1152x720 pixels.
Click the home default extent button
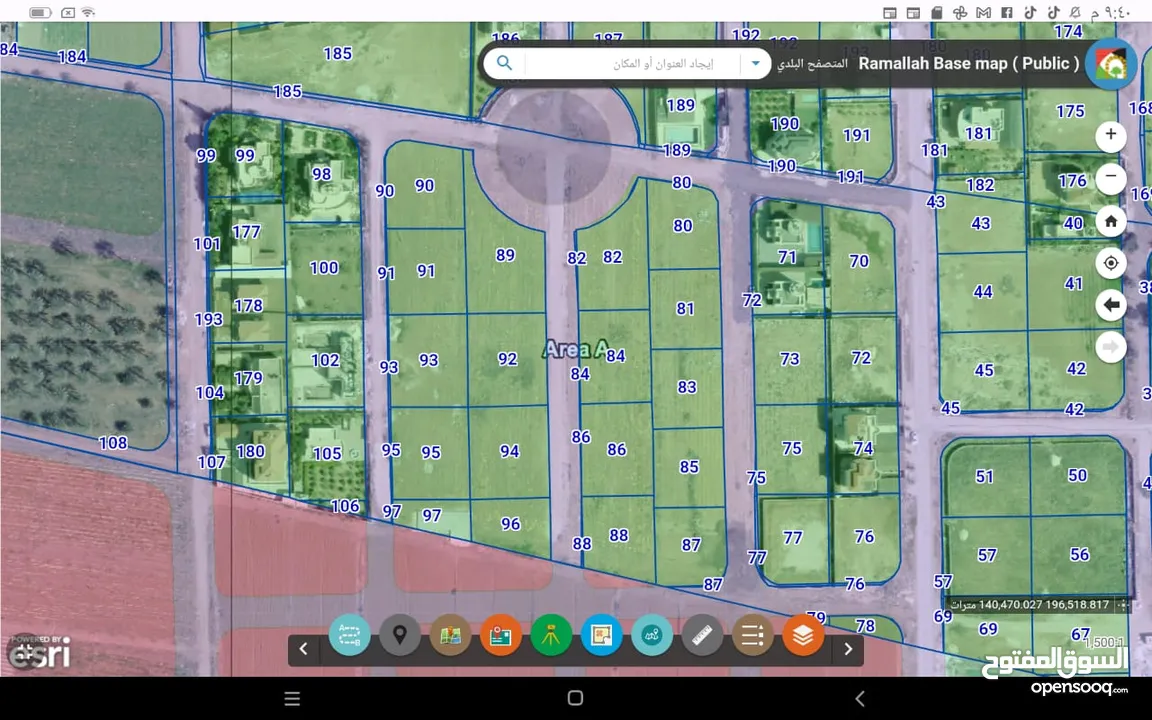pyautogui.click(x=1111, y=221)
